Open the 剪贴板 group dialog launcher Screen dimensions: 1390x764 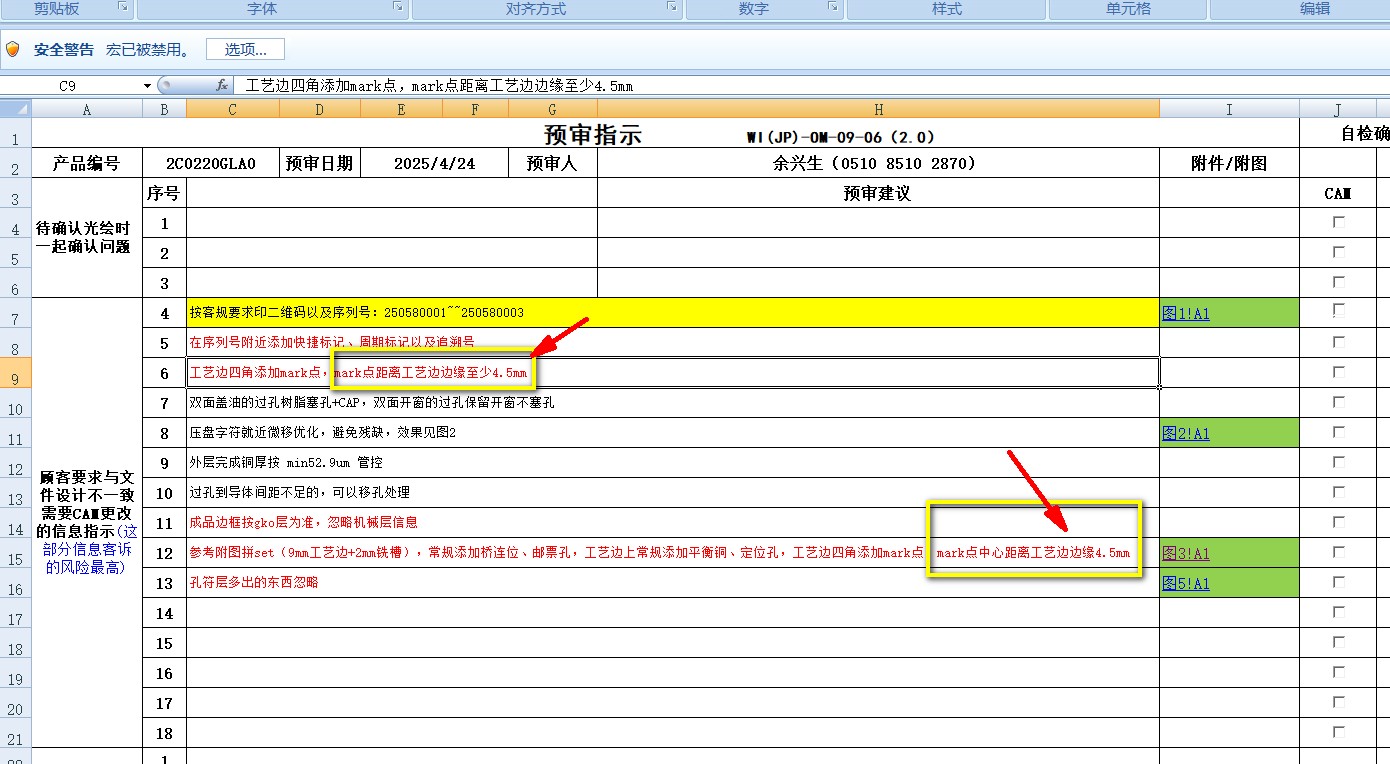[x=123, y=7]
